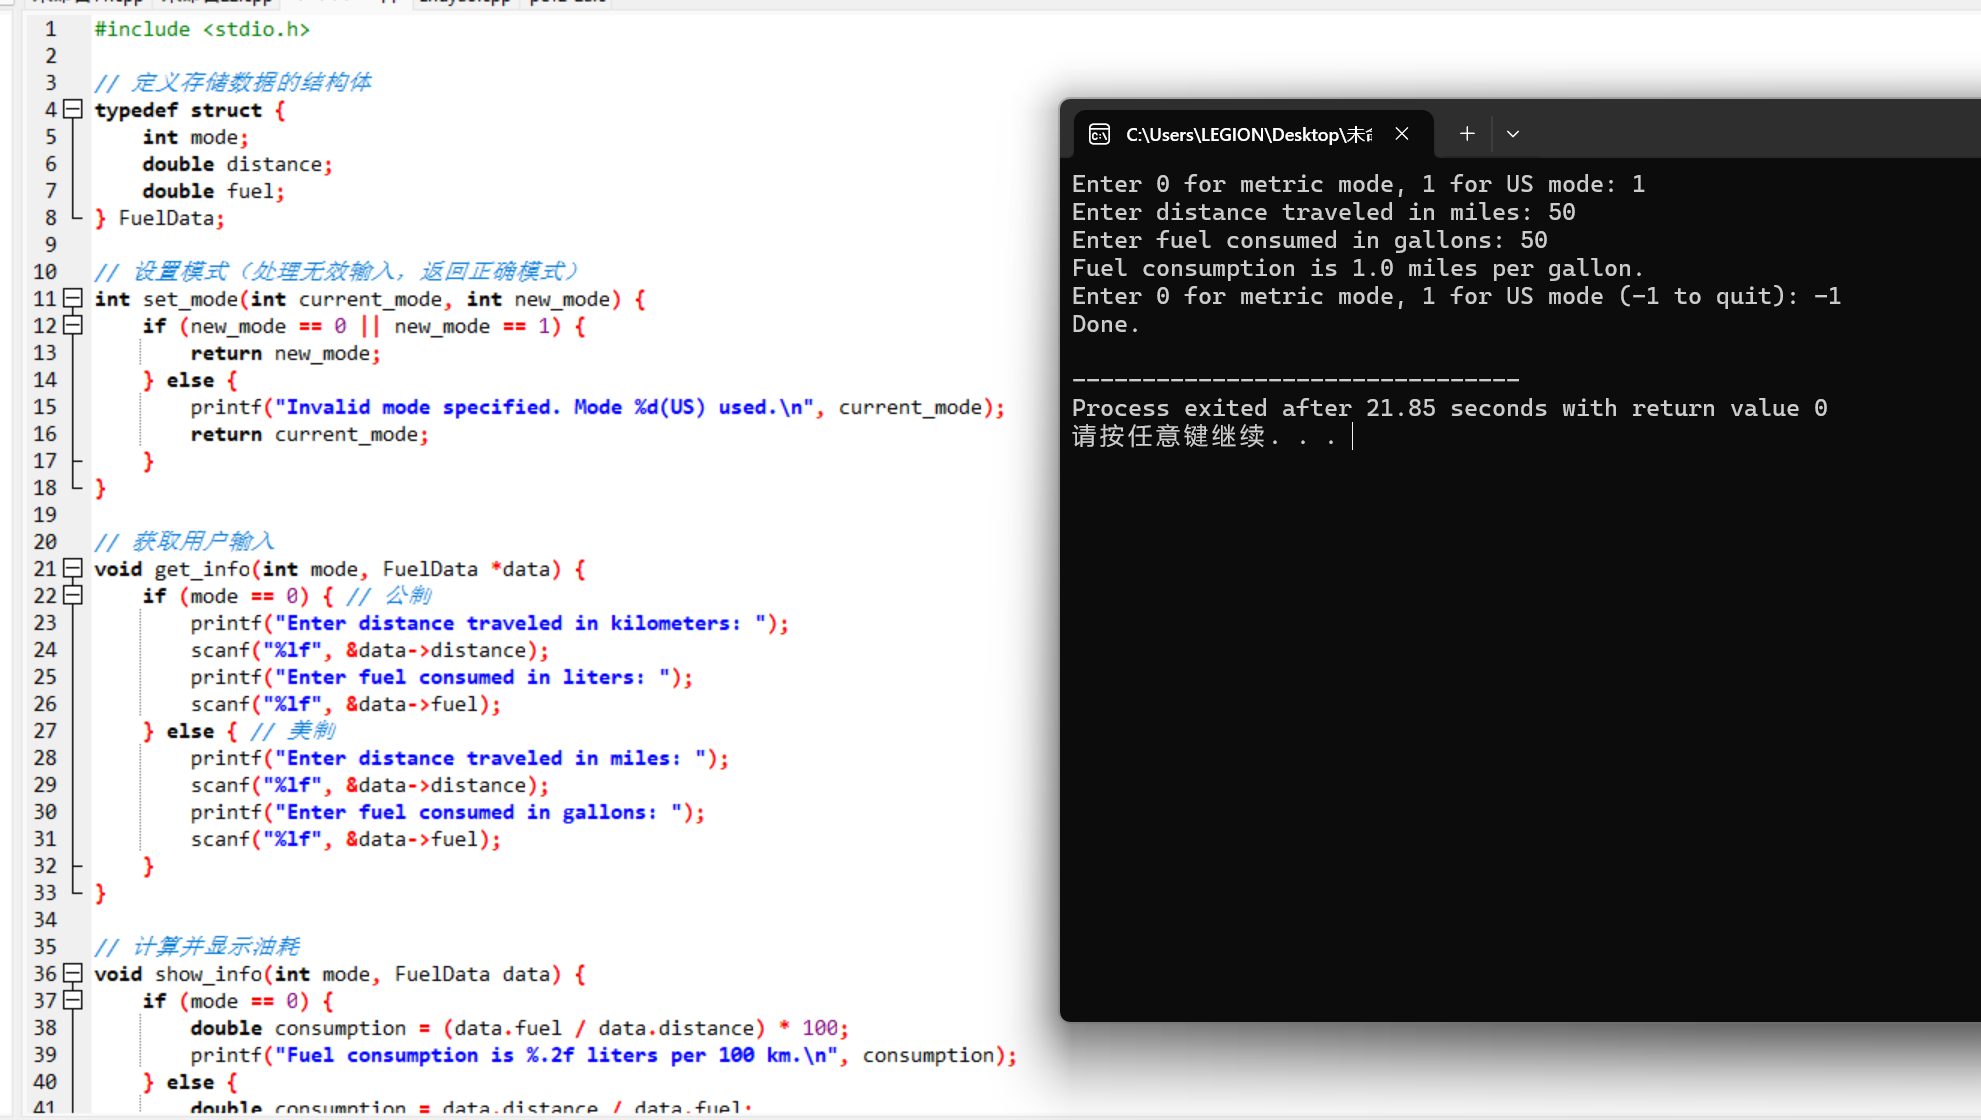Open the terminal profile dropdown chevron

[1513, 134]
